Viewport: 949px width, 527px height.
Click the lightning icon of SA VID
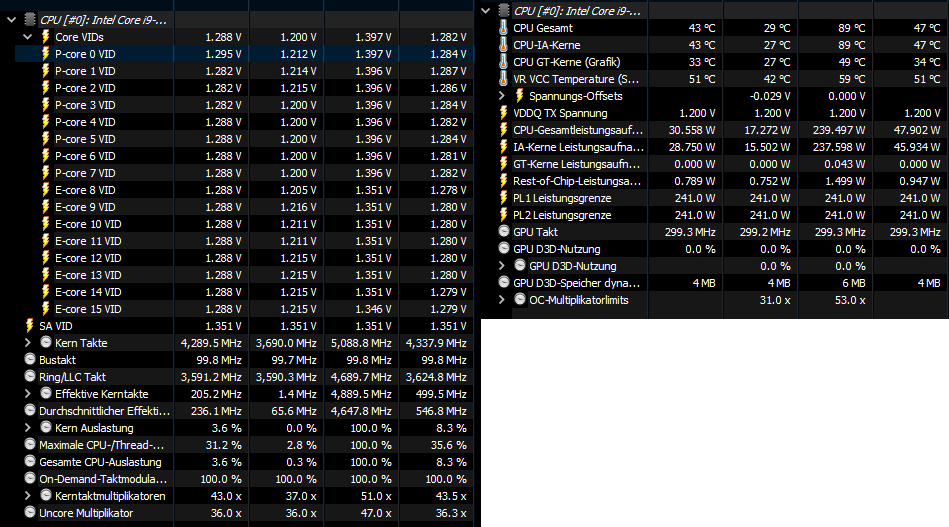(30, 326)
